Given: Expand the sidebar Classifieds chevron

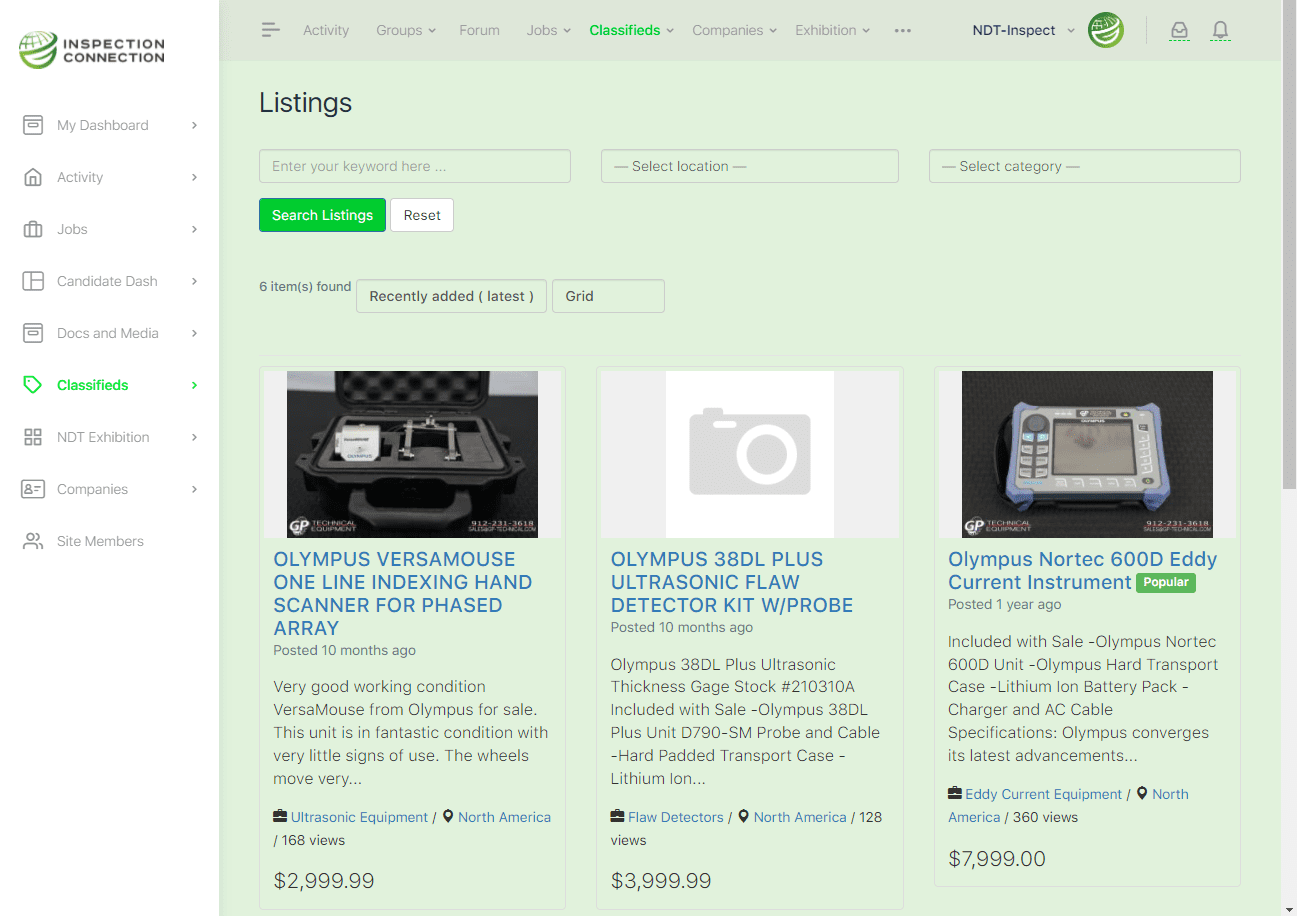Looking at the screenshot, I should [194, 385].
